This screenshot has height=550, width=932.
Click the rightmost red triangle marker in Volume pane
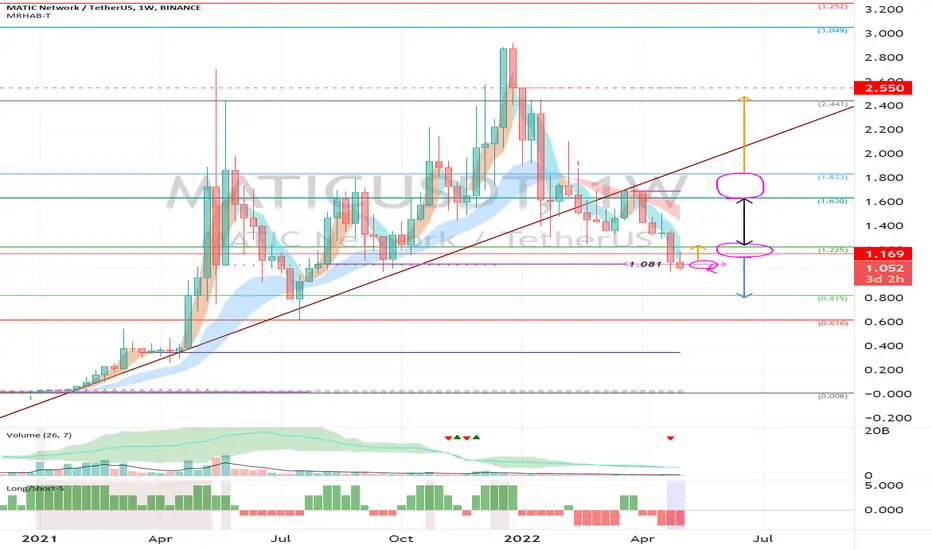coord(670,438)
